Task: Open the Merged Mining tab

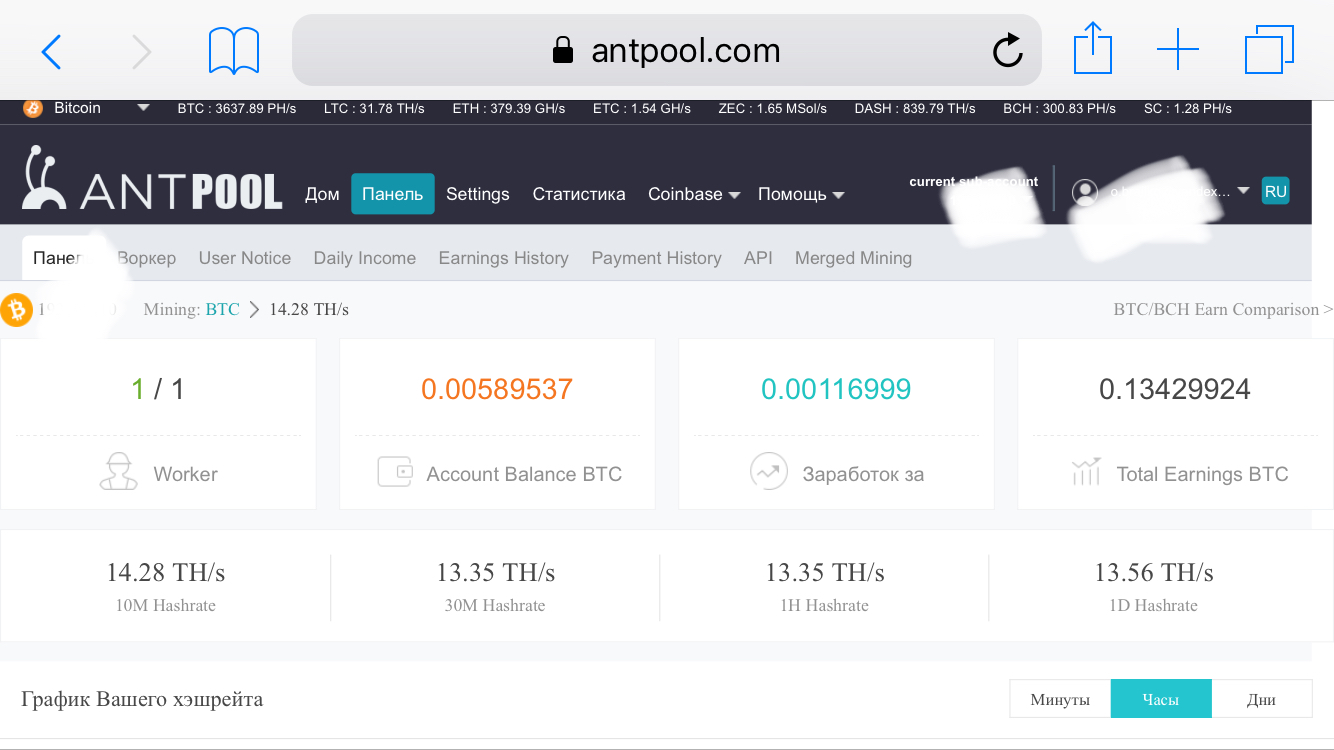Action: pos(853,258)
